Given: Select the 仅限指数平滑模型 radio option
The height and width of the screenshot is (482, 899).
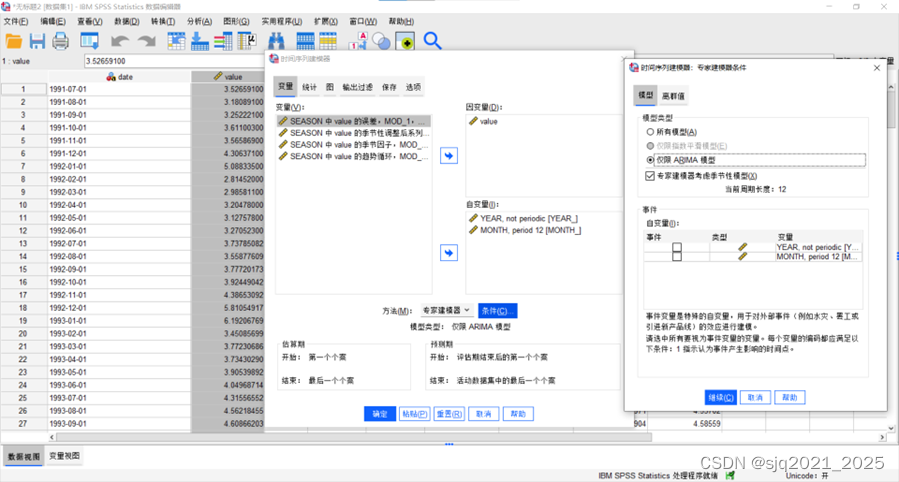Looking at the screenshot, I should coord(650,146).
